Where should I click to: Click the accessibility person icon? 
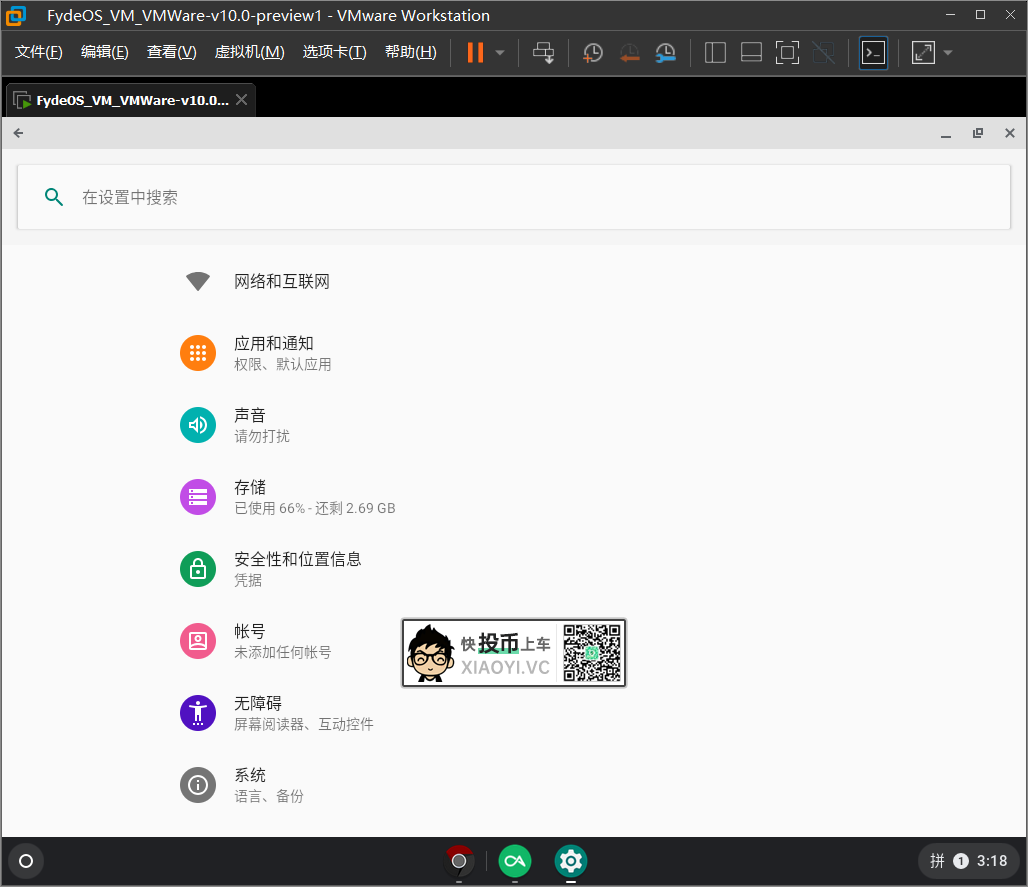[x=198, y=713]
